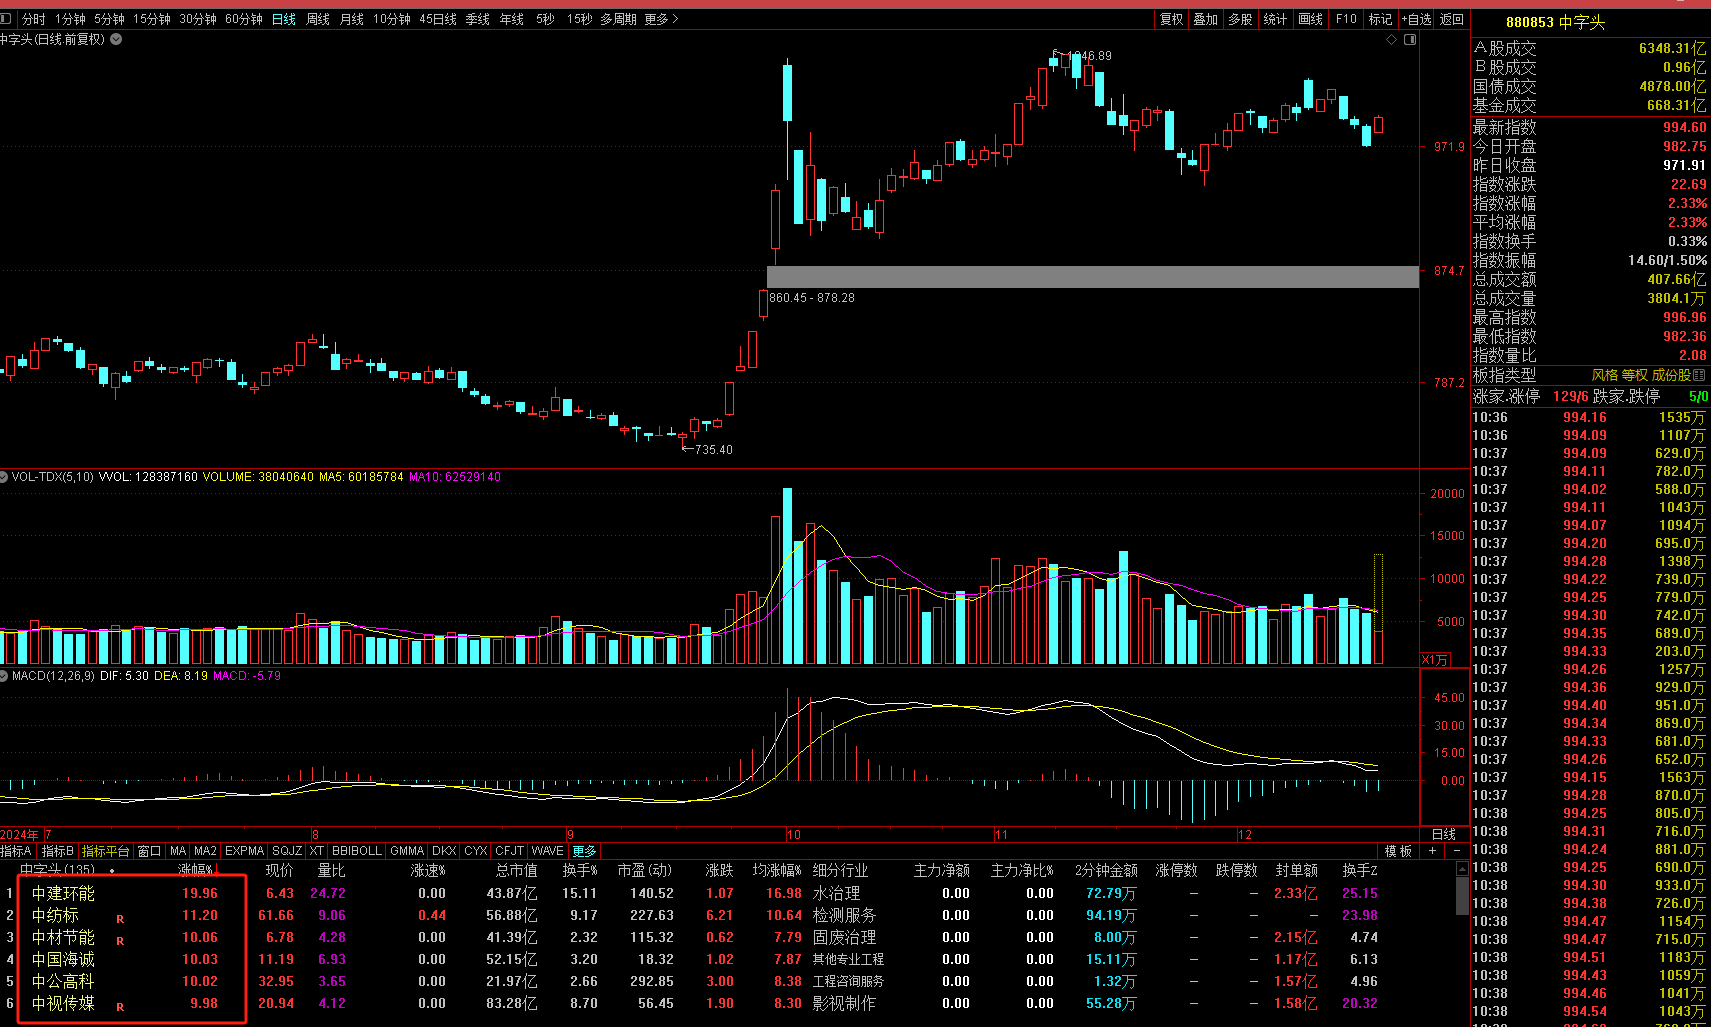Screen dimensions: 1711x1027
Task: Click the diamond icon at chart top-right
Action: pyautogui.click(x=1391, y=40)
